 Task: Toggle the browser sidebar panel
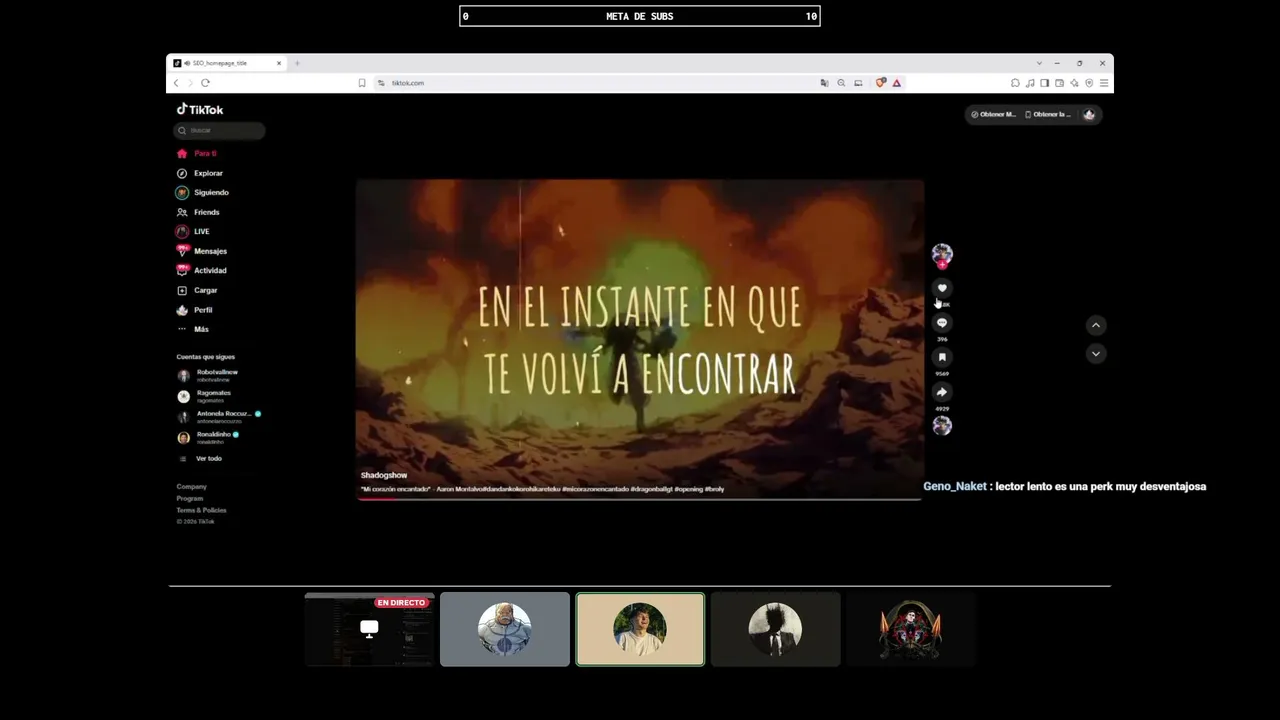tap(1044, 83)
